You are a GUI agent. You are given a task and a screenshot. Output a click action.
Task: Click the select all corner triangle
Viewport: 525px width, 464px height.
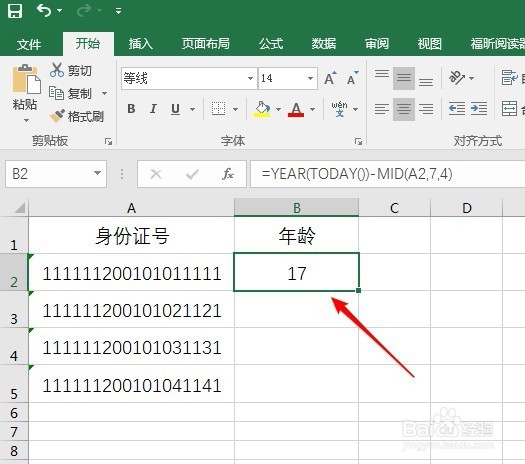tap(19, 208)
